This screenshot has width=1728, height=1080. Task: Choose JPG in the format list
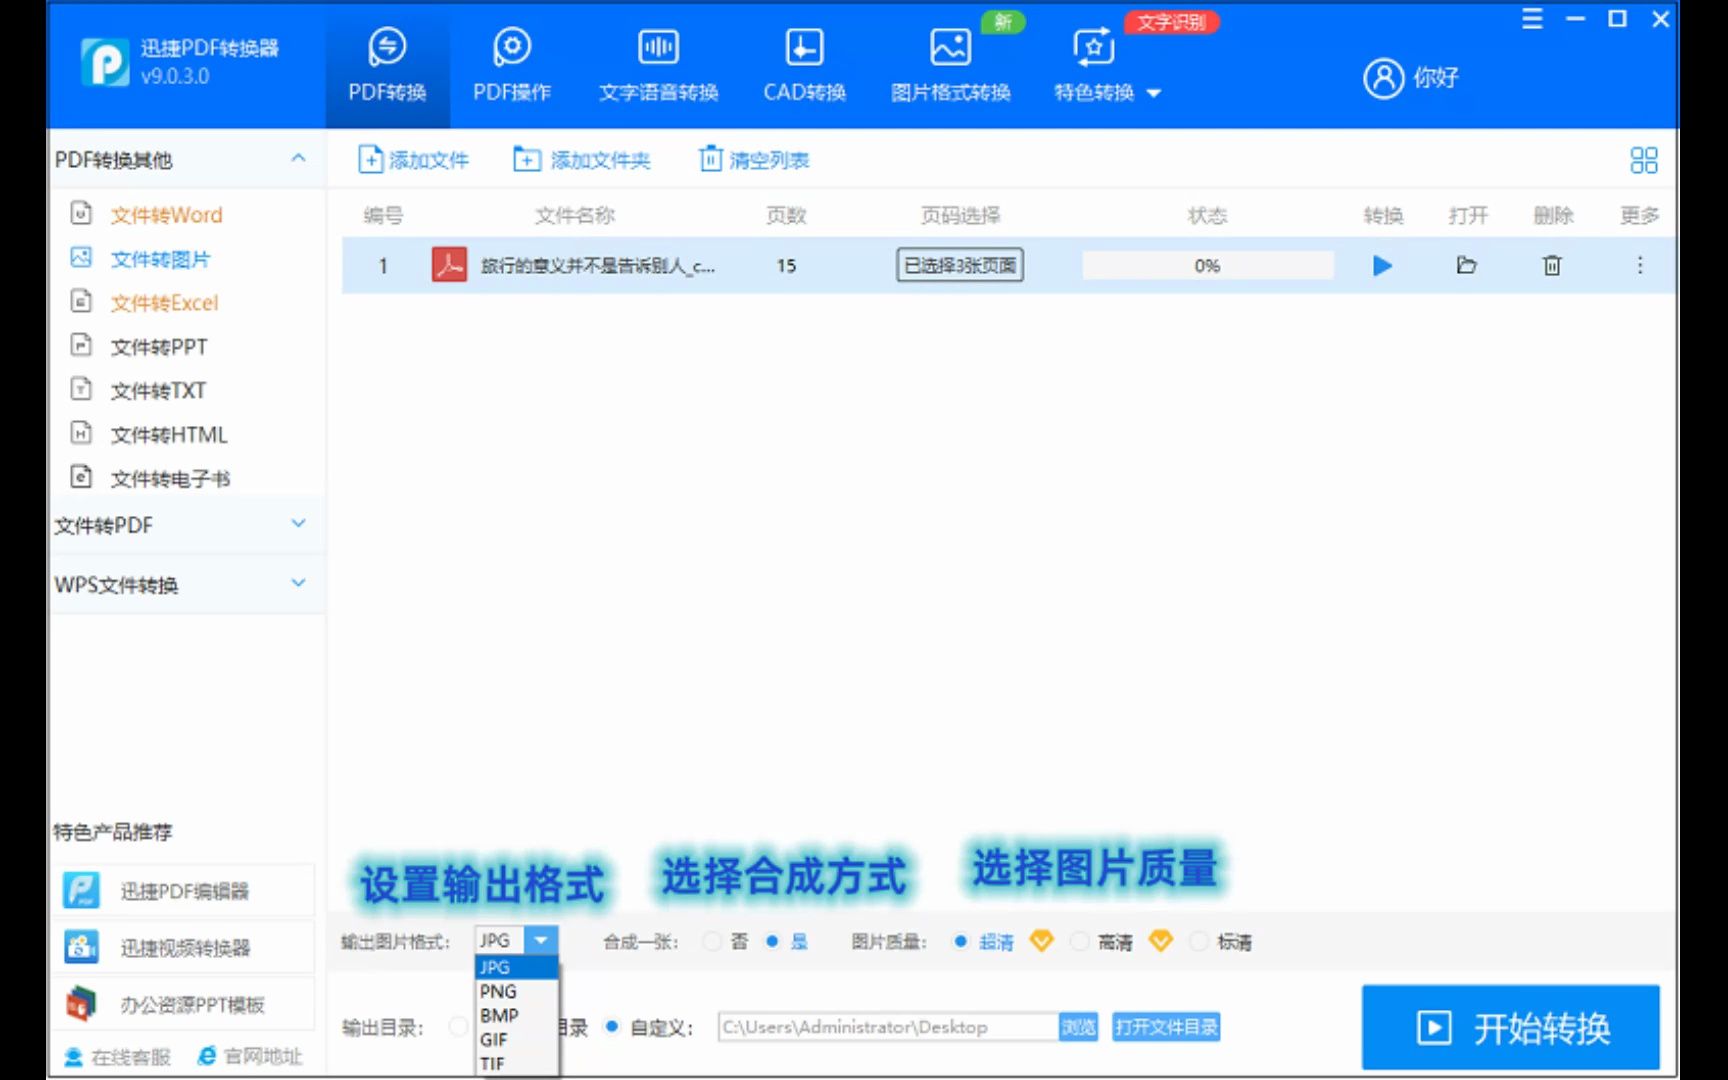[x=516, y=967]
